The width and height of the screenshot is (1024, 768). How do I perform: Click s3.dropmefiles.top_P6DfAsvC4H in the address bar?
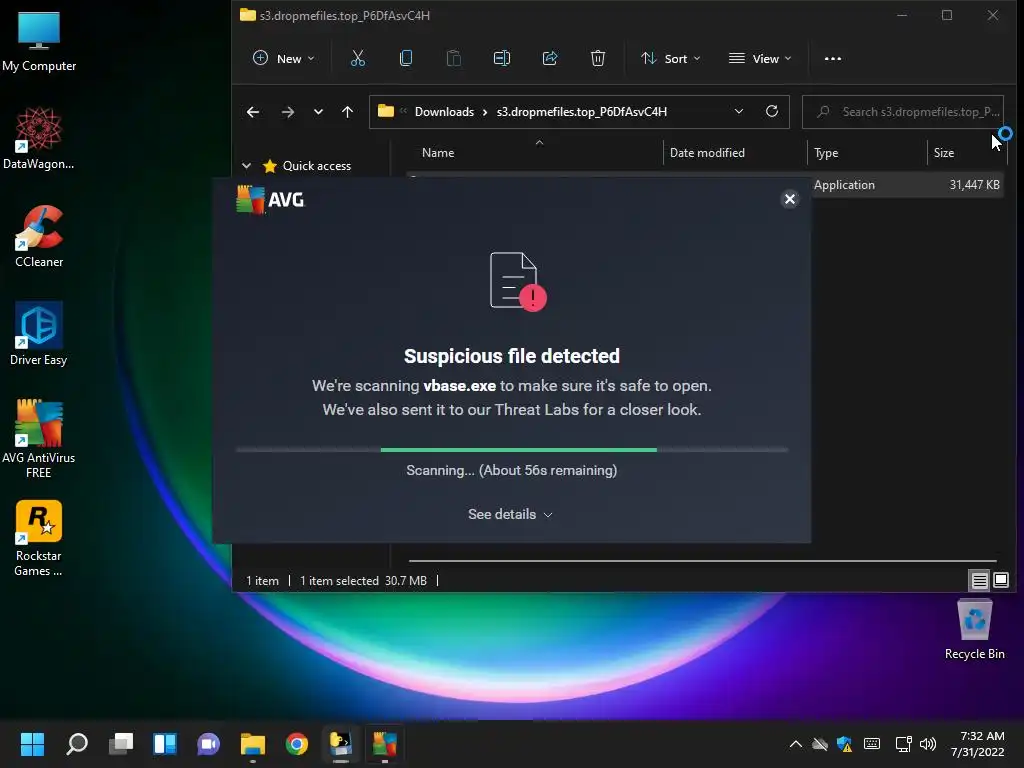point(582,112)
